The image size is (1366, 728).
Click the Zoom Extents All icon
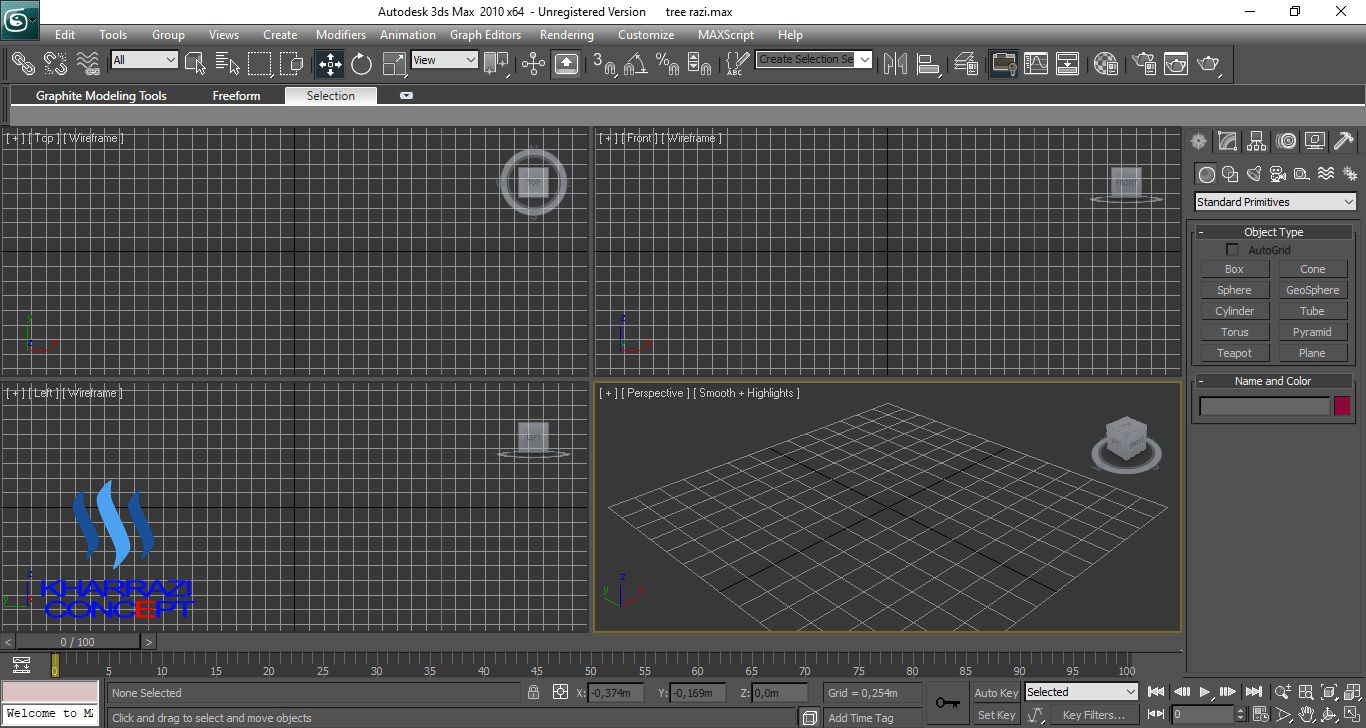(1352, 692)
